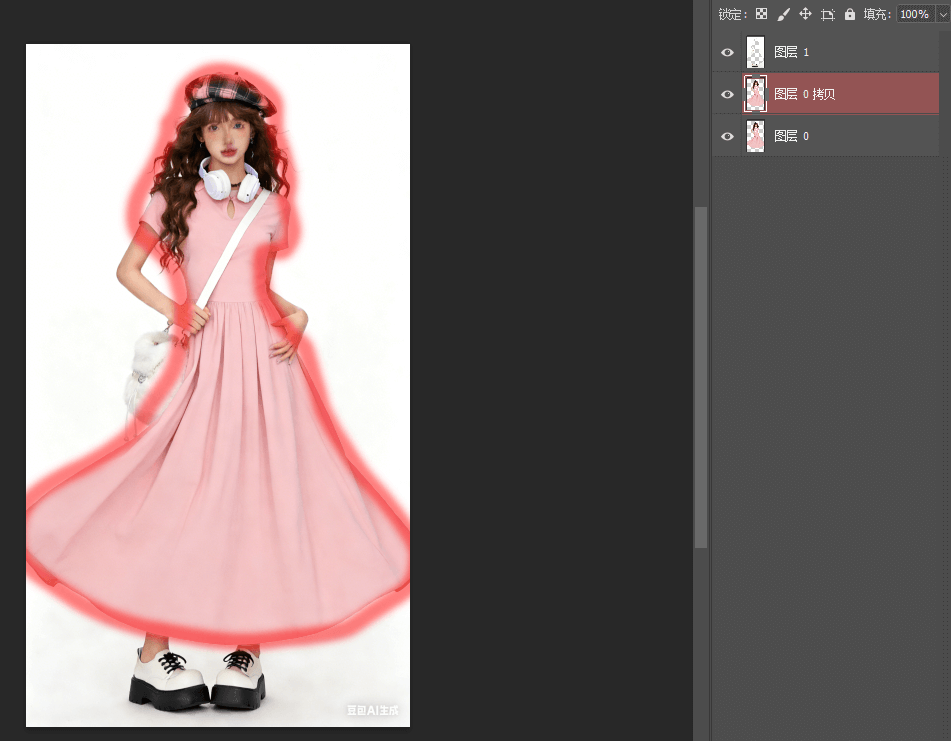Viewport: 951px width, 741px height.
Task: Lock layer position with move-arrows icon
Action: point(805,14)
